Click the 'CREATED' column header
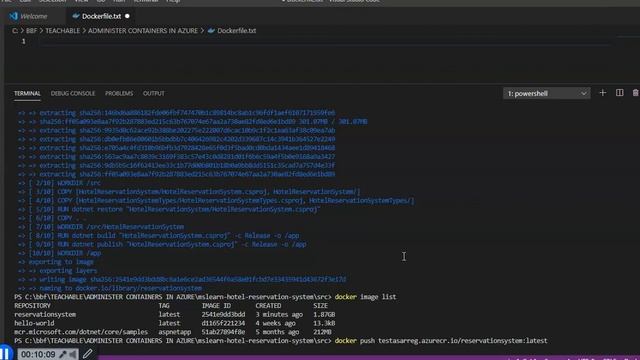640x360 pixels. (x=268, y=306)
